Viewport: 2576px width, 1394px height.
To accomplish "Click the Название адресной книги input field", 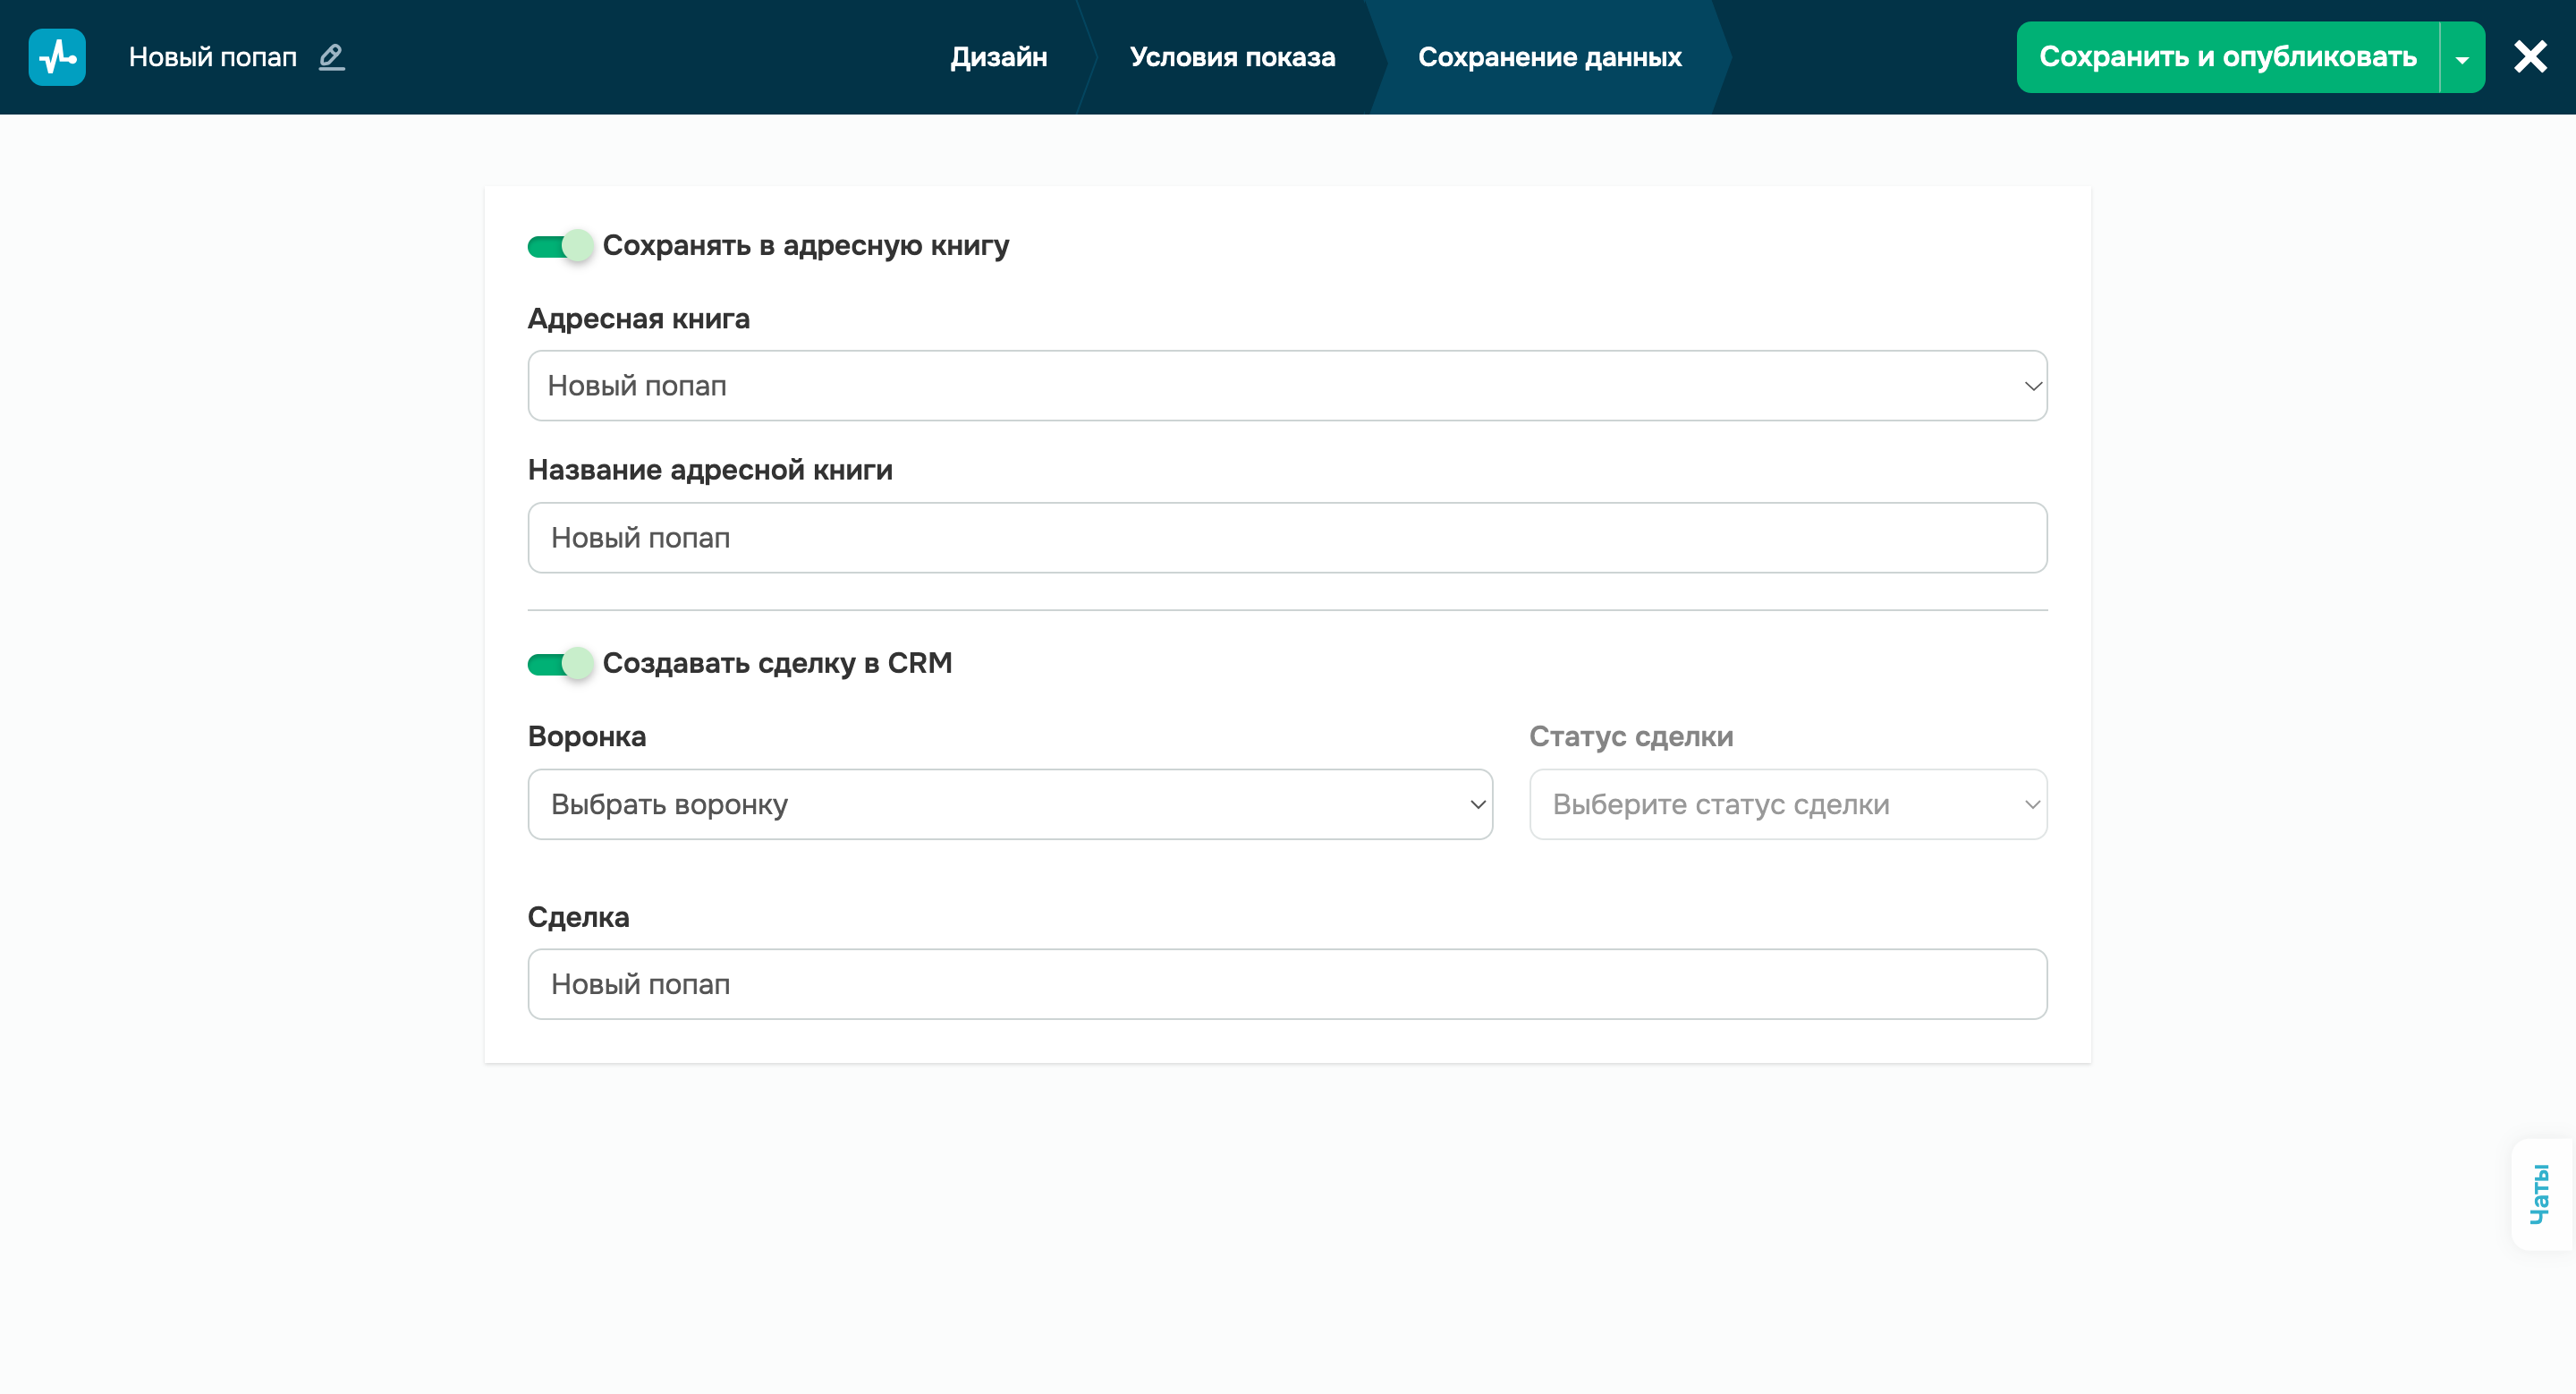I will point(1286,538).
